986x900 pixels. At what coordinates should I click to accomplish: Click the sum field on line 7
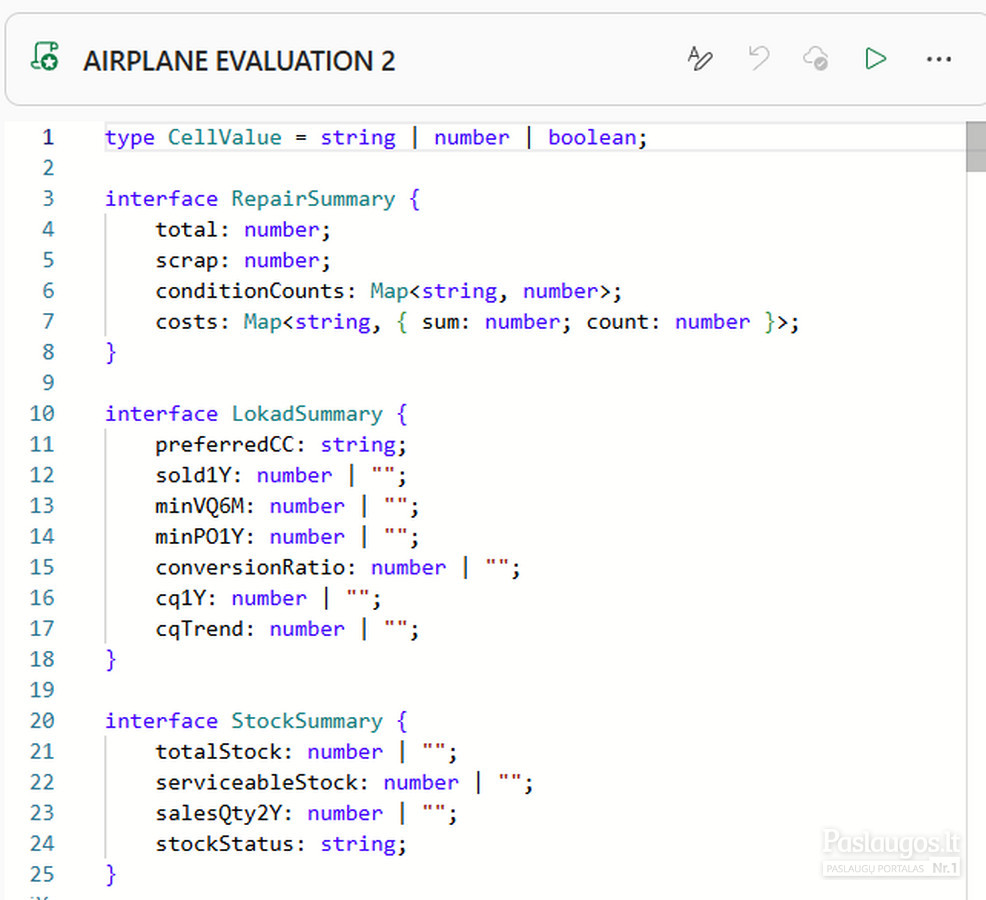pos(440,321)
